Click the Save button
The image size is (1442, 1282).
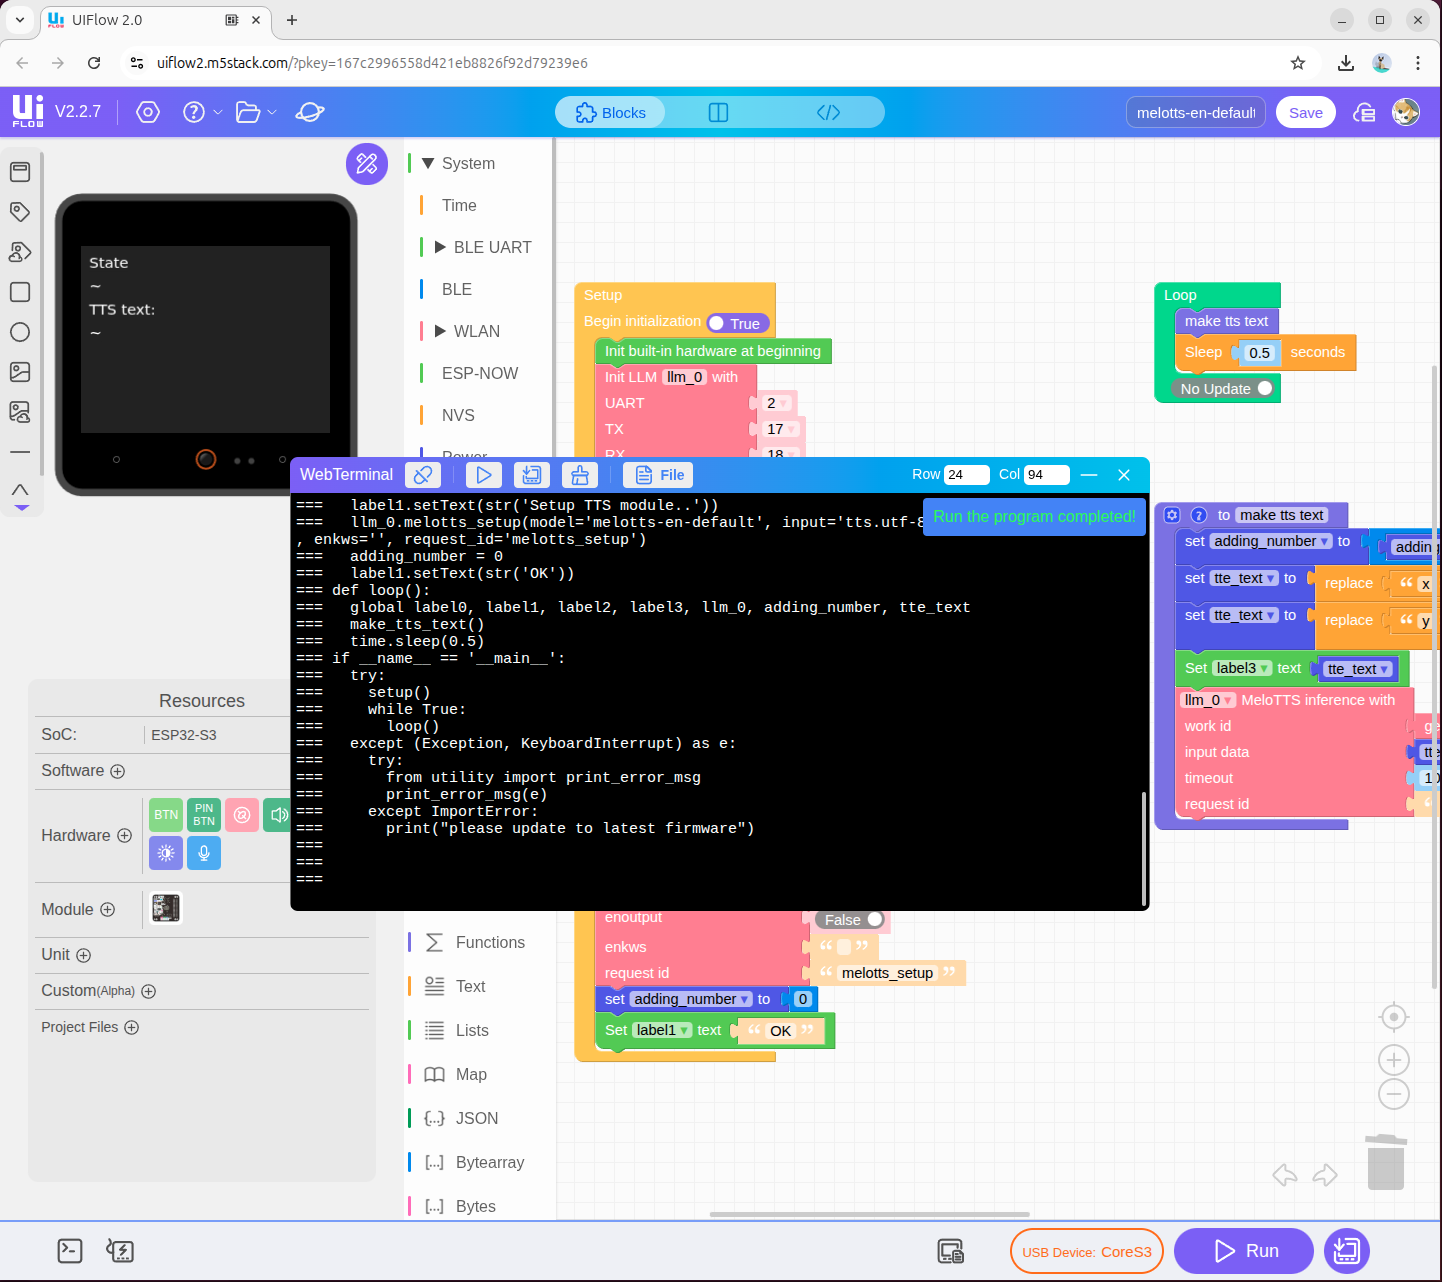pos(1305,113)
